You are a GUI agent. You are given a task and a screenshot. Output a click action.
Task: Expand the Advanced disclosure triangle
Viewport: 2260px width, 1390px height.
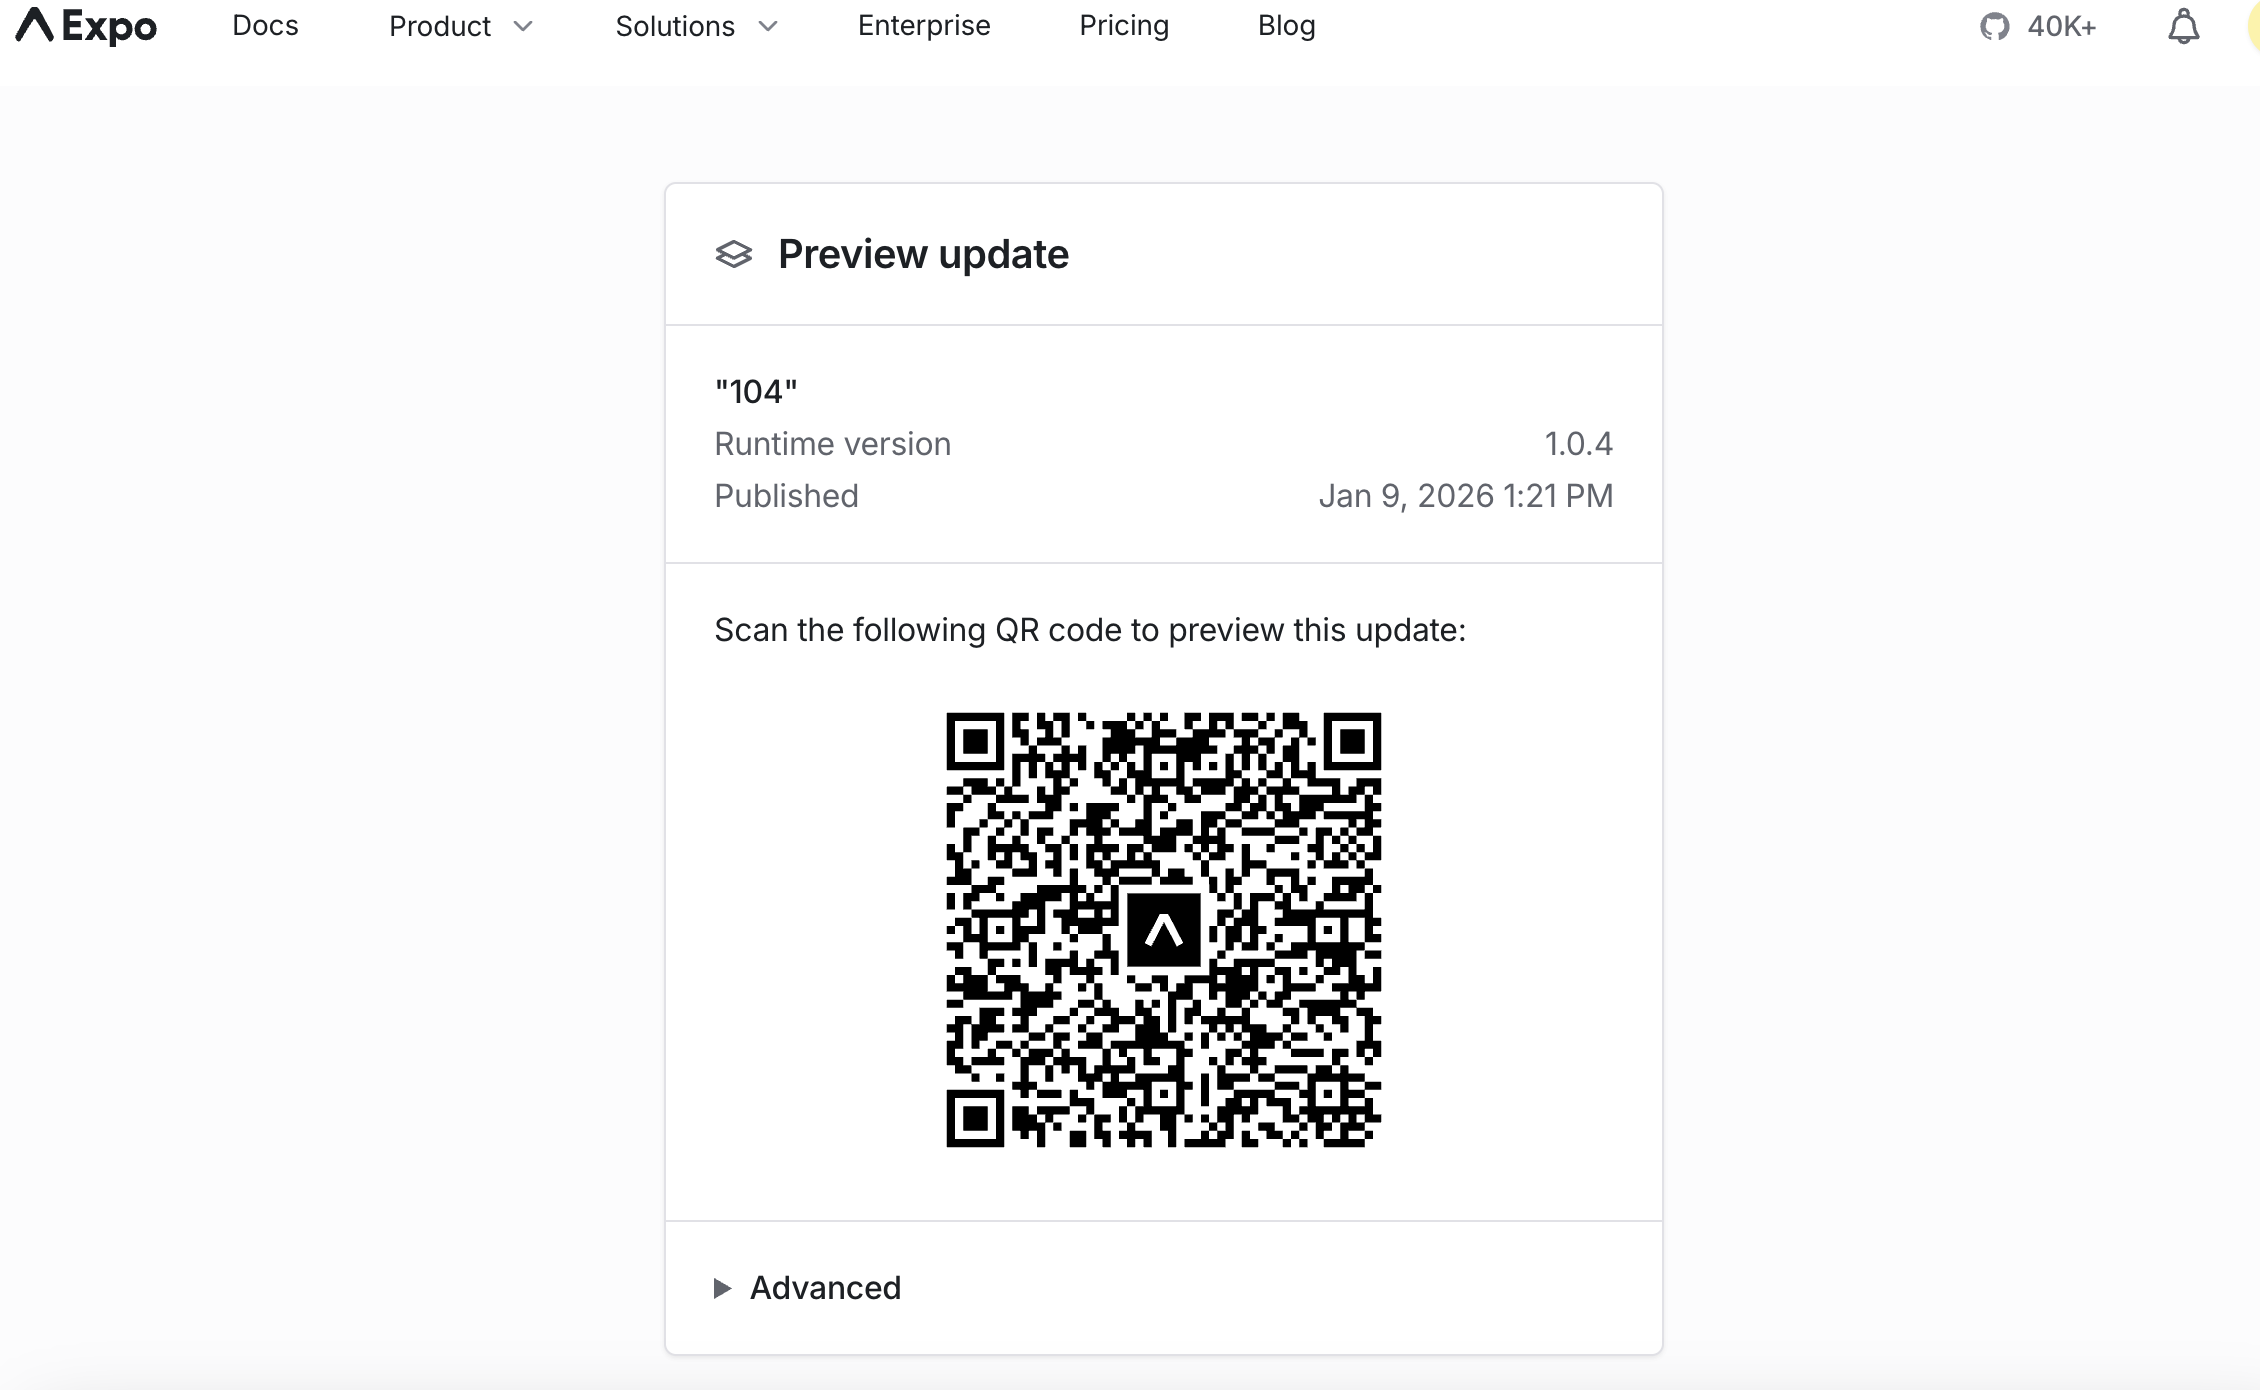click(x=722, y=1288)
